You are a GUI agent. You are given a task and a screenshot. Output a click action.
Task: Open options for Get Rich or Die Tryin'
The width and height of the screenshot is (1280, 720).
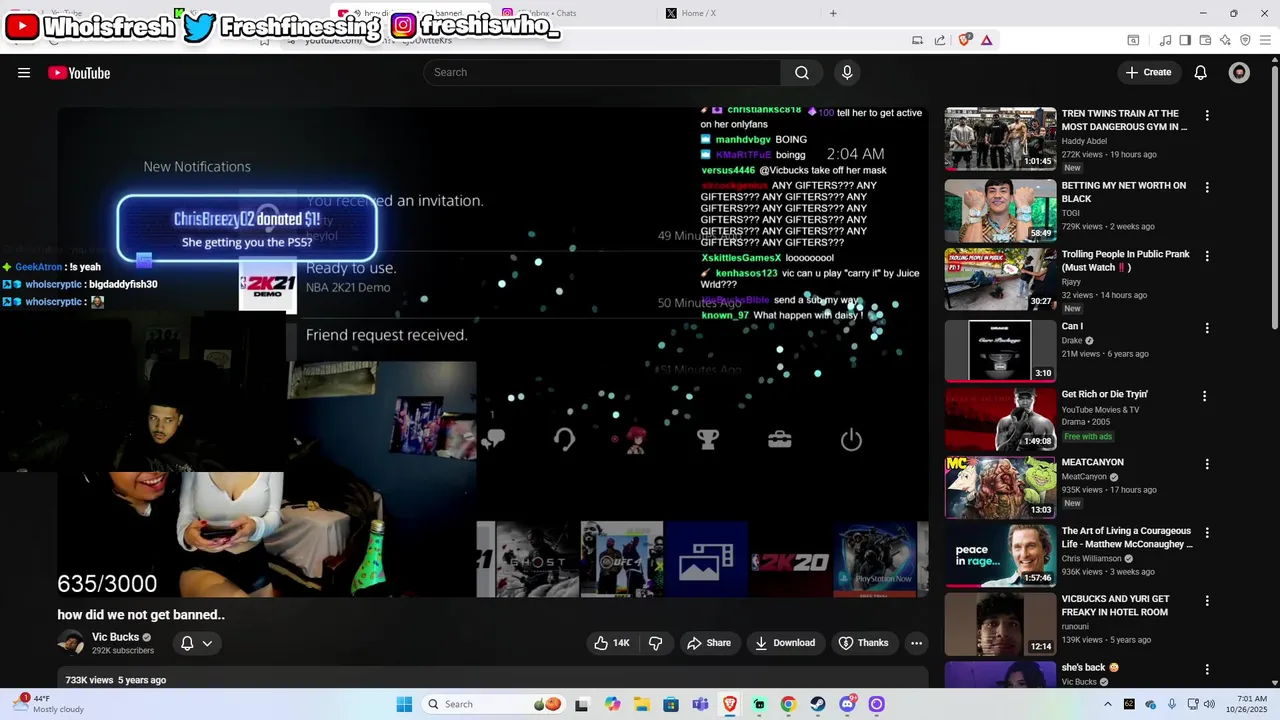[x=1204, y=396]
